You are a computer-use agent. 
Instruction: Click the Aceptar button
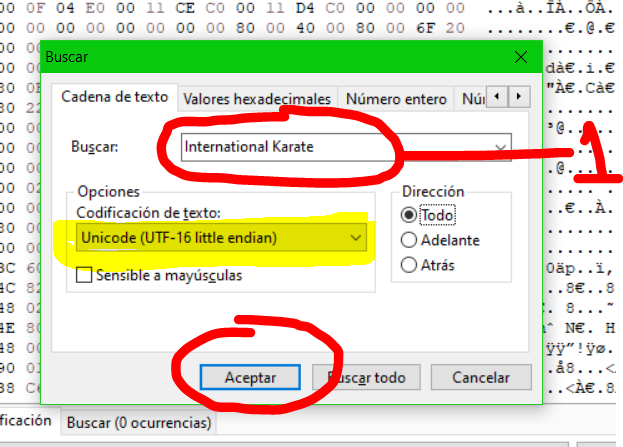point(250,377)
